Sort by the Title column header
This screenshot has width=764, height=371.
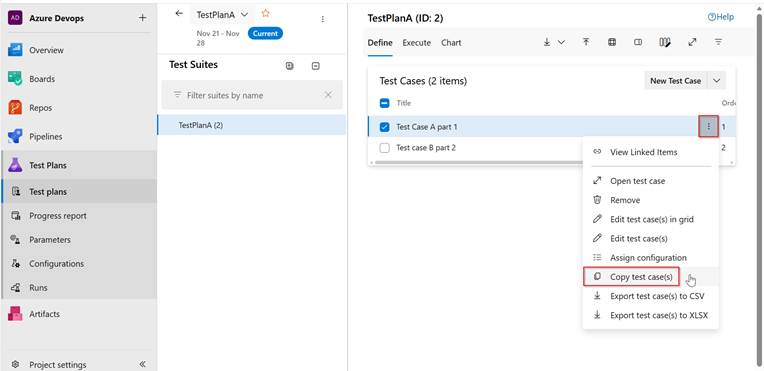click(403, 103)
